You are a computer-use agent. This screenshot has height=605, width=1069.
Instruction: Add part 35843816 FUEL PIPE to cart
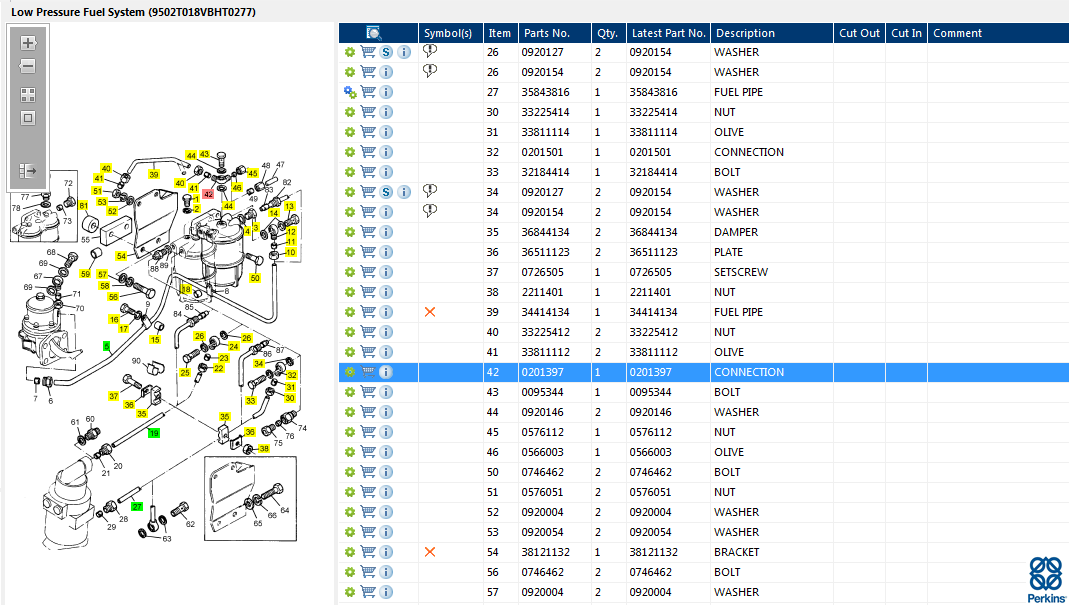point(368,92)
